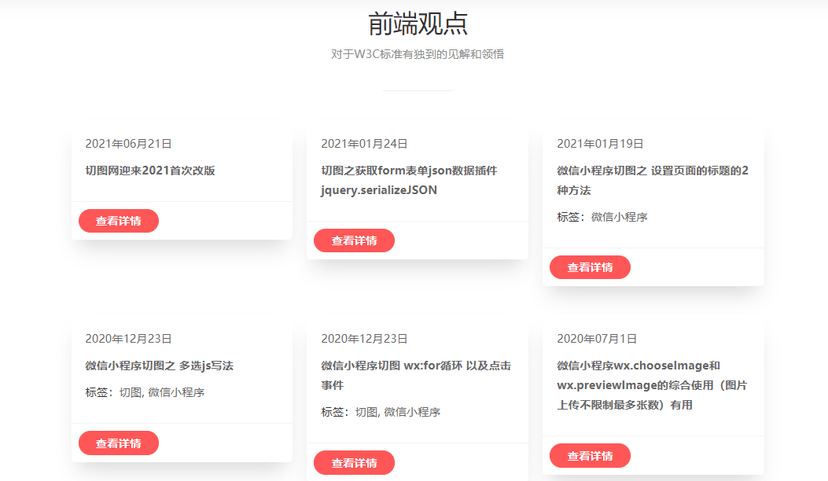
Task: Click 查看详情 under wx:for循环 article
Action: click(x=354, y=463)
